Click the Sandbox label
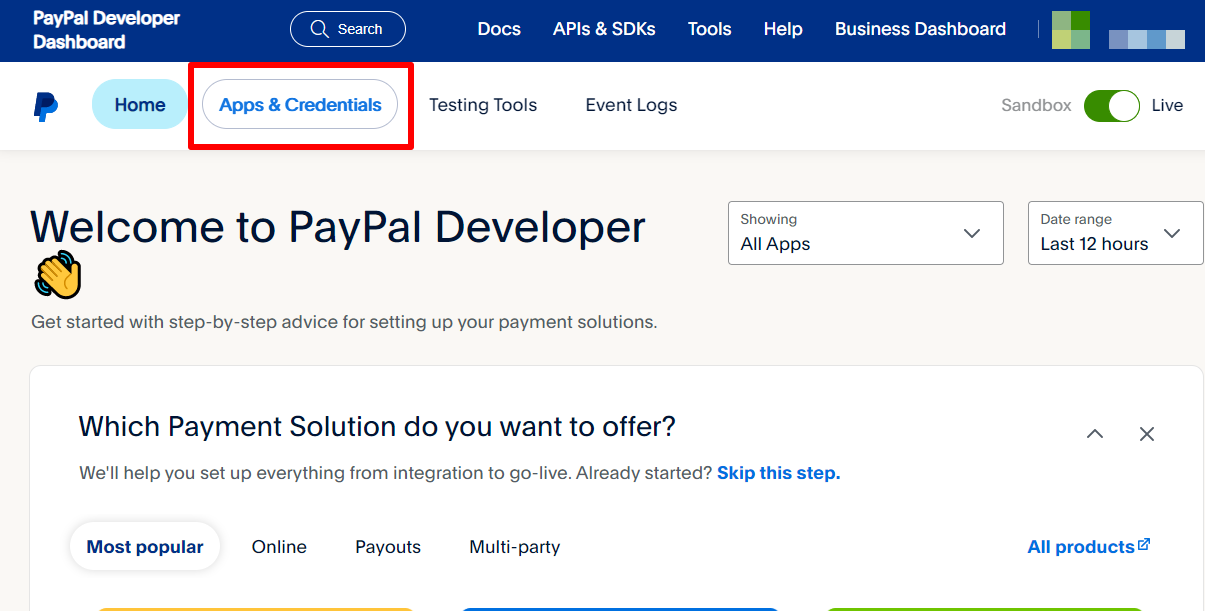The width and height of the screenshot is (1205, 611). pyautogui.click(x=1036, y=105)
